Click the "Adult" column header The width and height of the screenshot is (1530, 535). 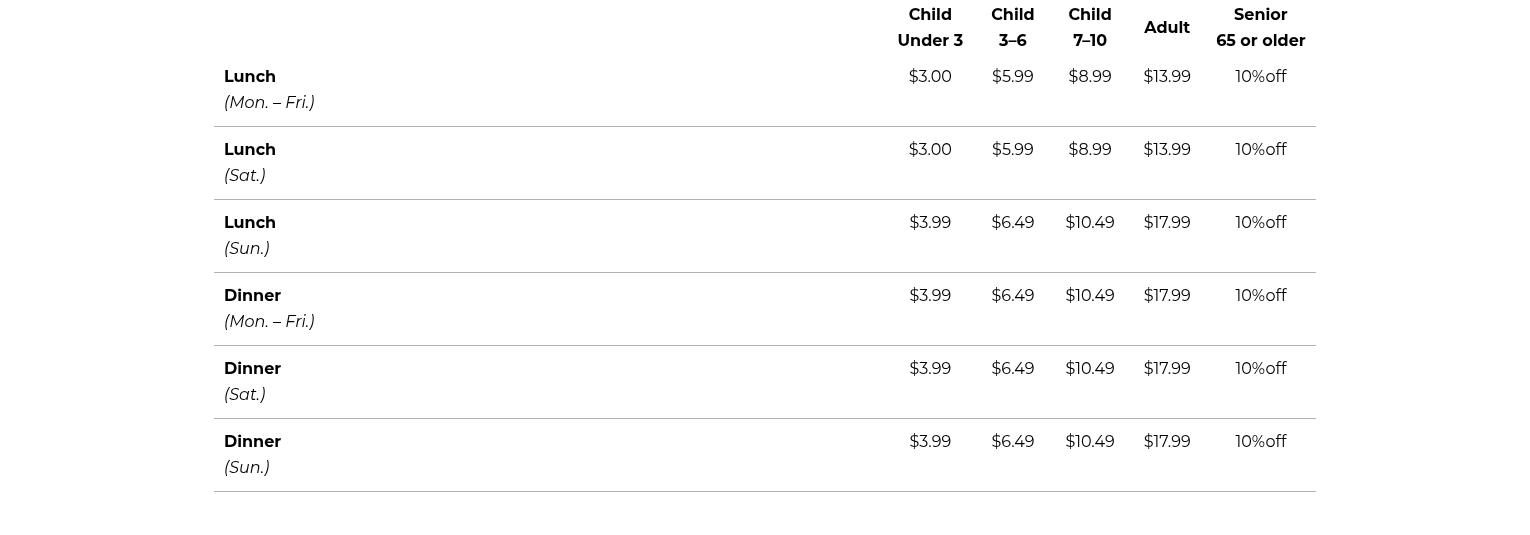(1166, 28)
